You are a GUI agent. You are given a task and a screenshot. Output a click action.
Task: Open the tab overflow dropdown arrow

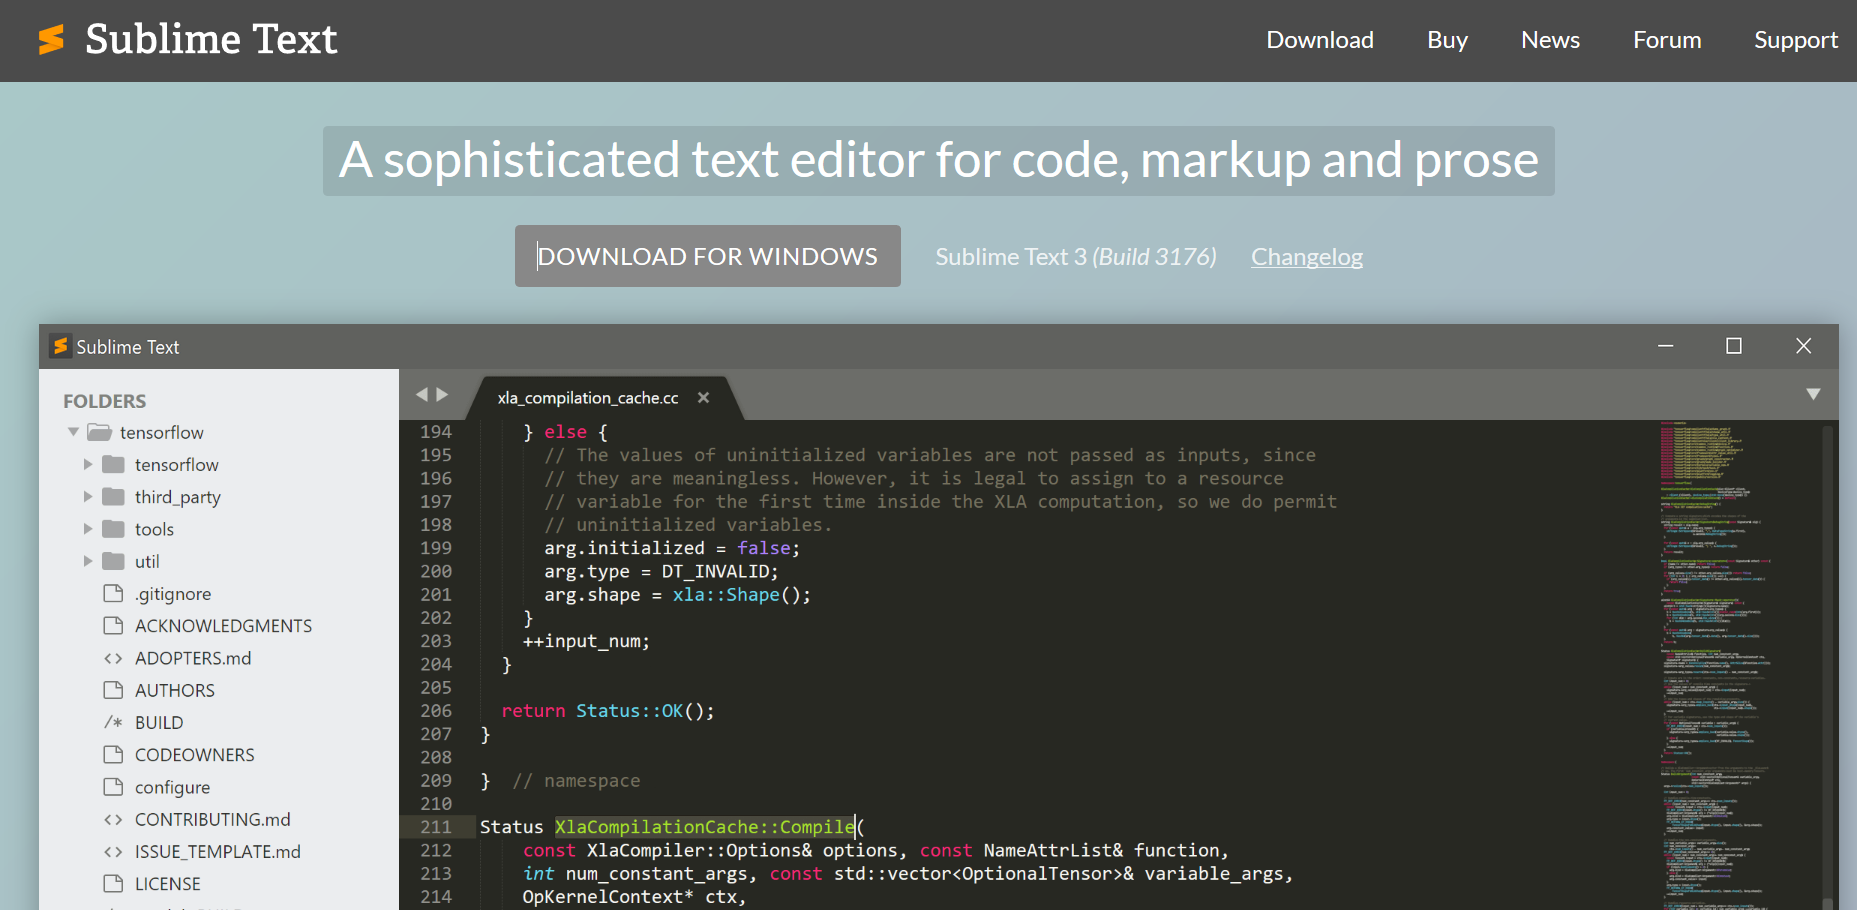1814,394
